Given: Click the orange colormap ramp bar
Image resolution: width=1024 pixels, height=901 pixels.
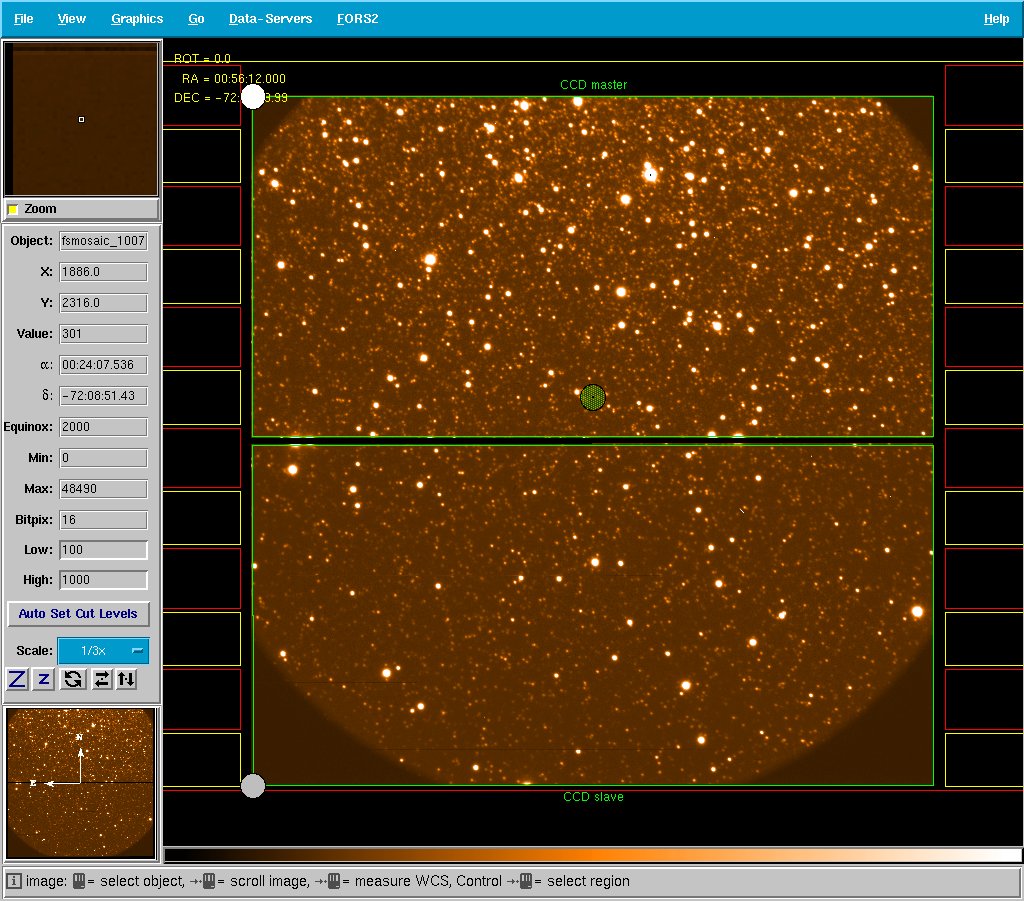Looking at the screenshot, I should 592,855.
